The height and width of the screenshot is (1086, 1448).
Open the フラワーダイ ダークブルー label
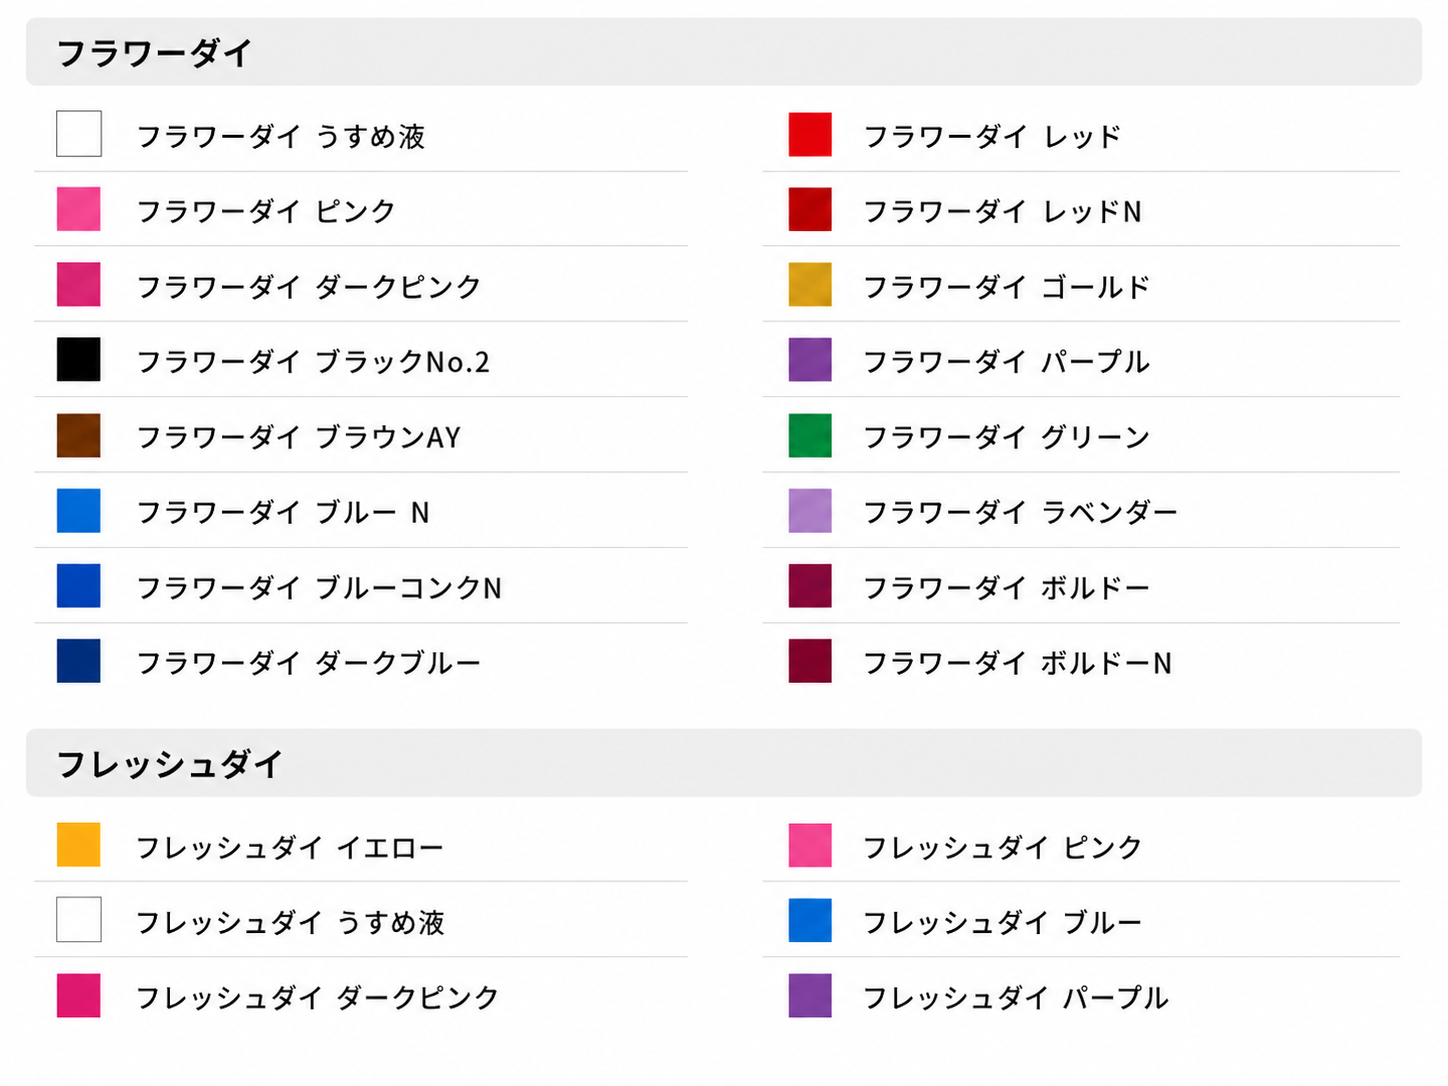pyautogui.click(x=308, y=662)
